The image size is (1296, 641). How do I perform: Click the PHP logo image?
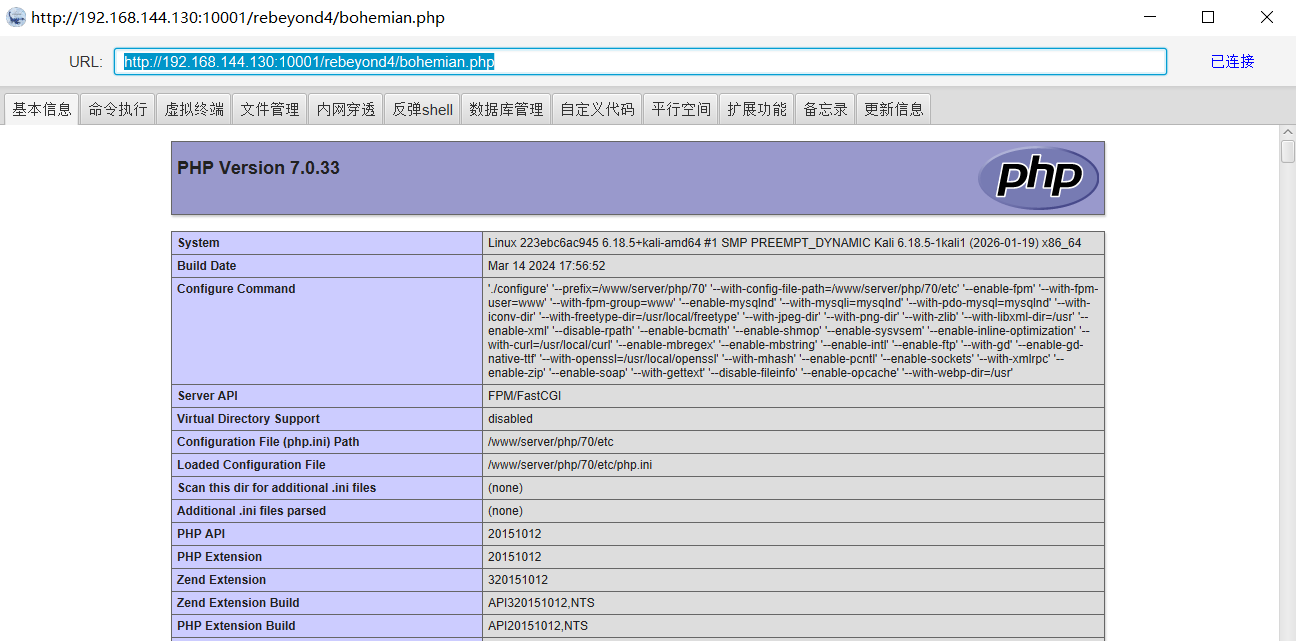(1038, 178)
